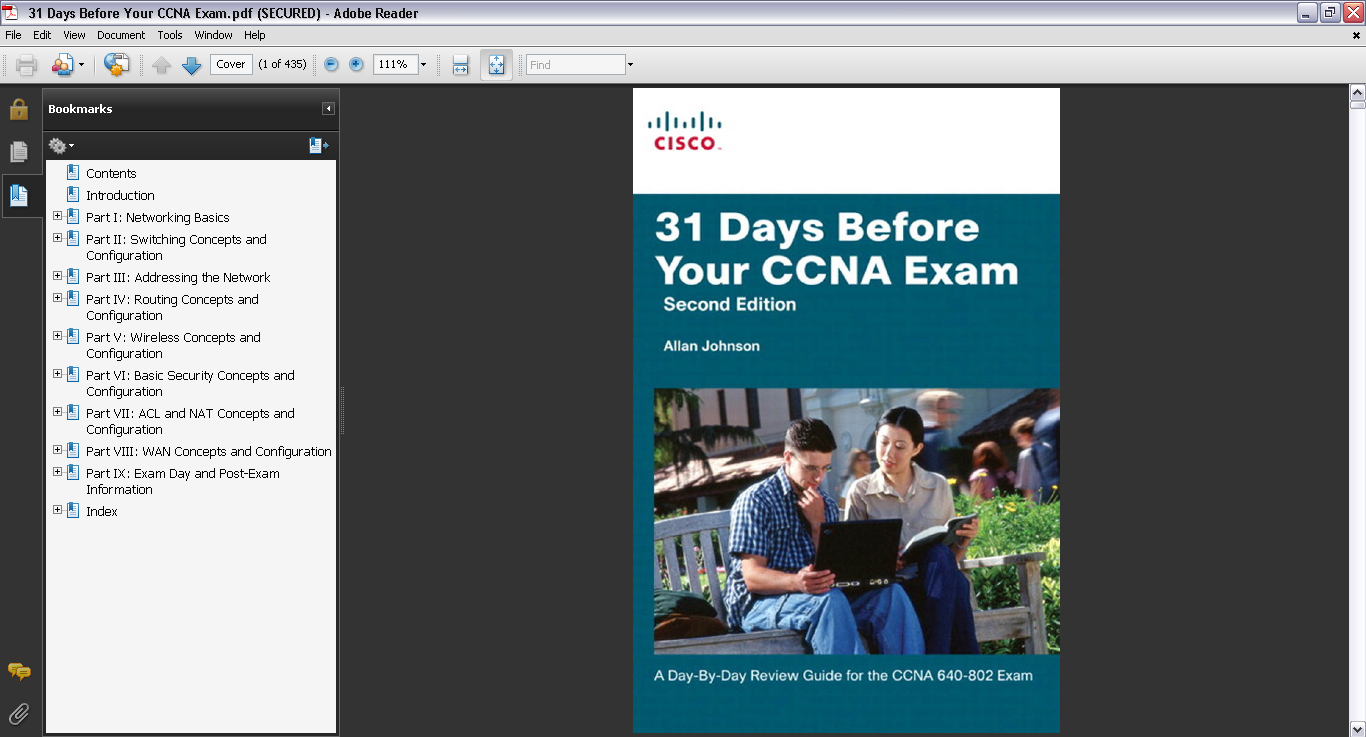The height and width of the screenshot is (737, 1366).
Task: Zoom out with the minus icon
Action: (x=332, y=65)
